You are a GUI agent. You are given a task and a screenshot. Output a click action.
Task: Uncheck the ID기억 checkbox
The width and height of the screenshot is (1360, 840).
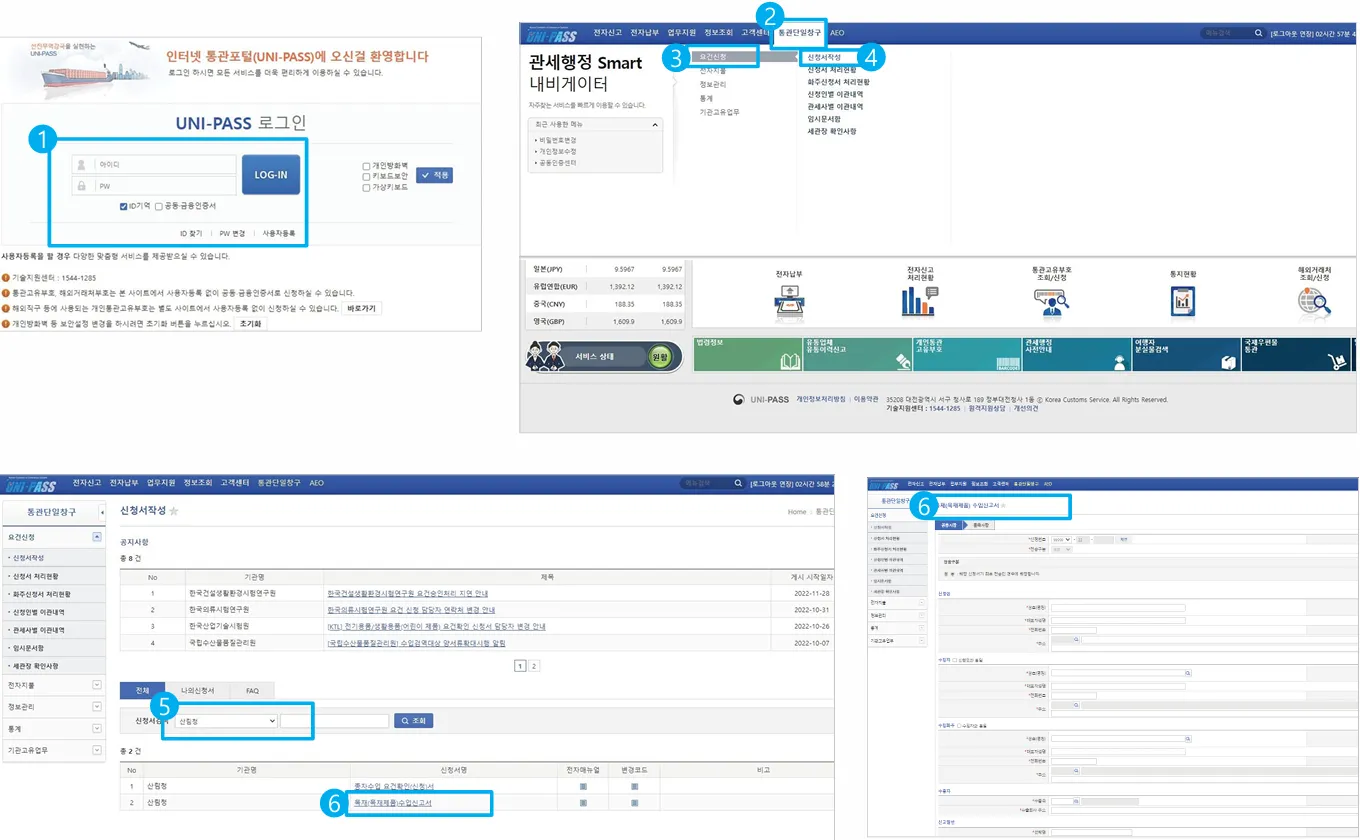tap(123, 207)
